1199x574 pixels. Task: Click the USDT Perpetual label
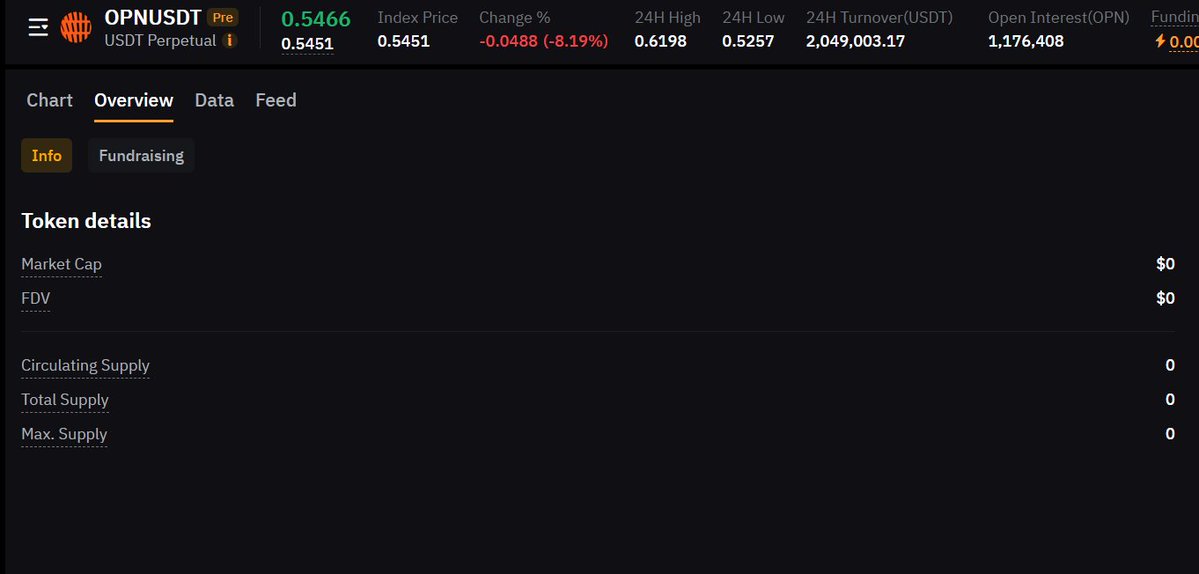[161, 41]
